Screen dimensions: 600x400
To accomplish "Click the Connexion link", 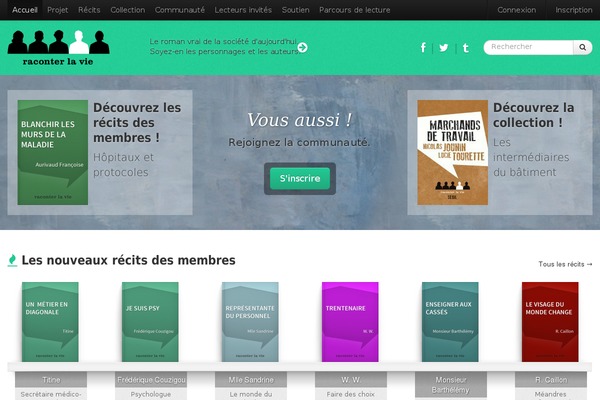I will [517, 10].
